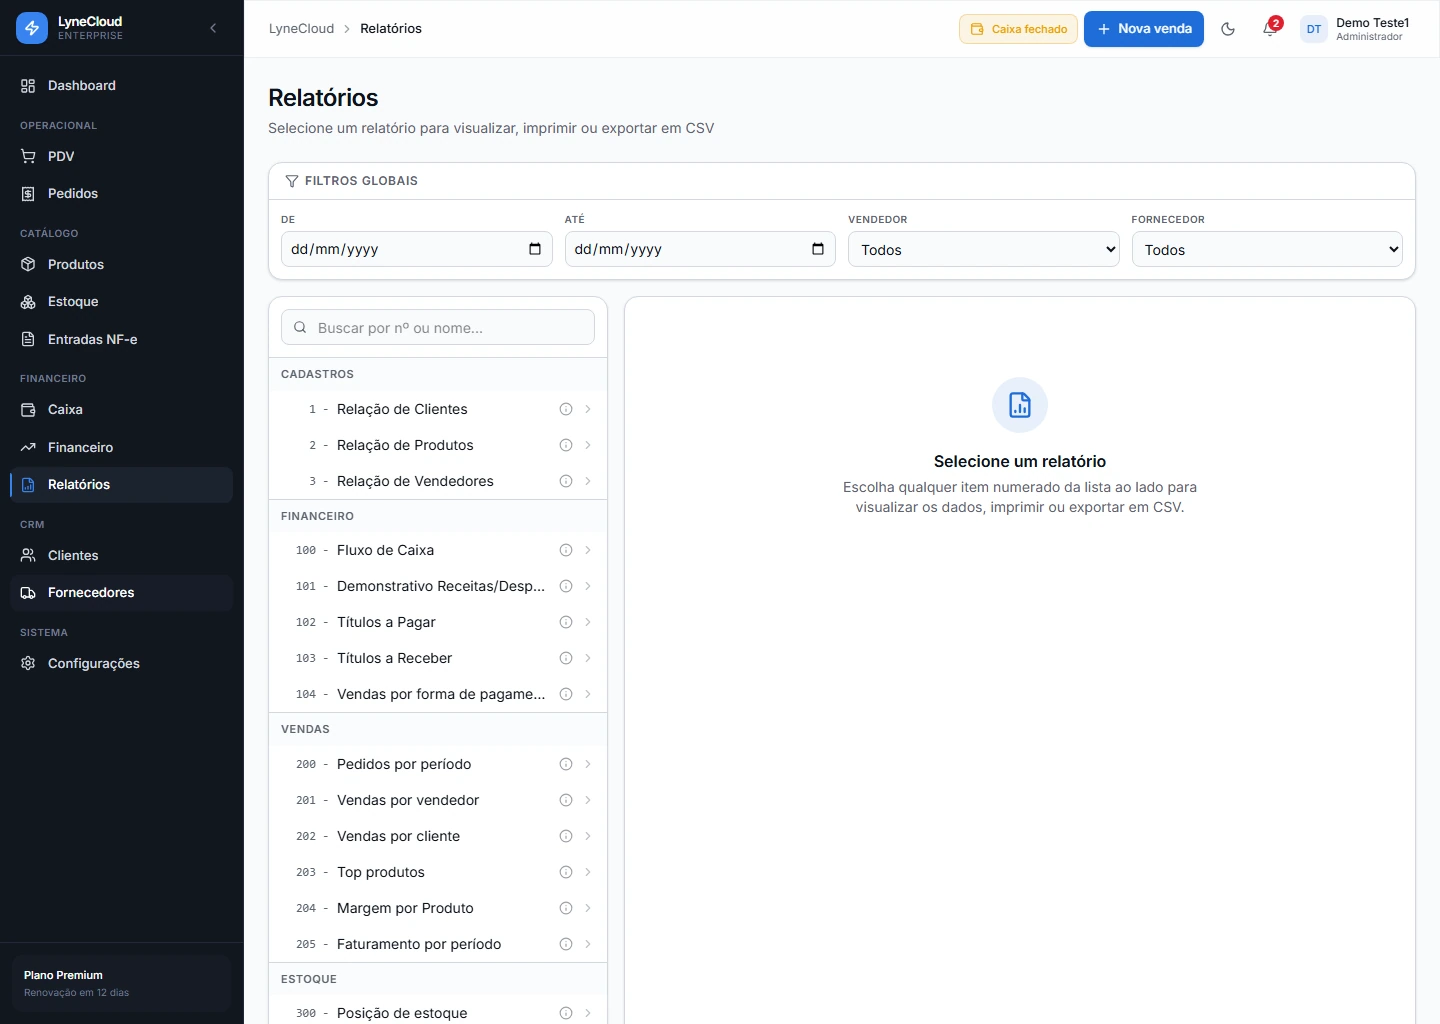This screenshot has width=1440, height=1024.
Task: Open info icon for Relação de Clientes
Action: click(566, 409)
